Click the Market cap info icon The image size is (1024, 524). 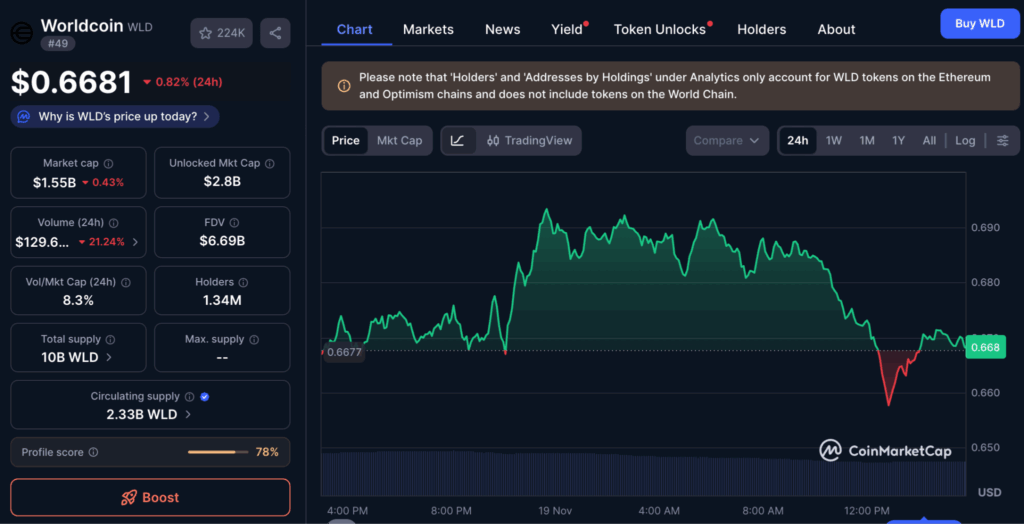109,163
